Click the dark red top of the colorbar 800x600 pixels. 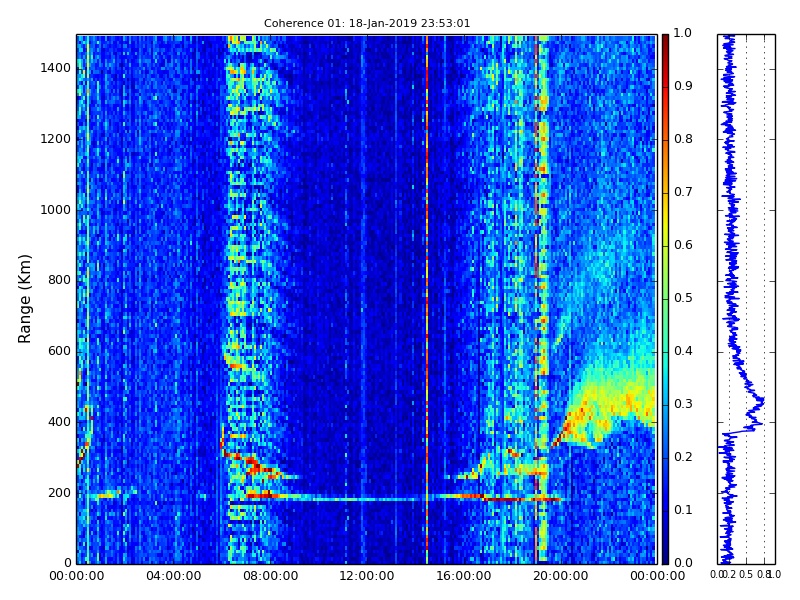(665, 43)
